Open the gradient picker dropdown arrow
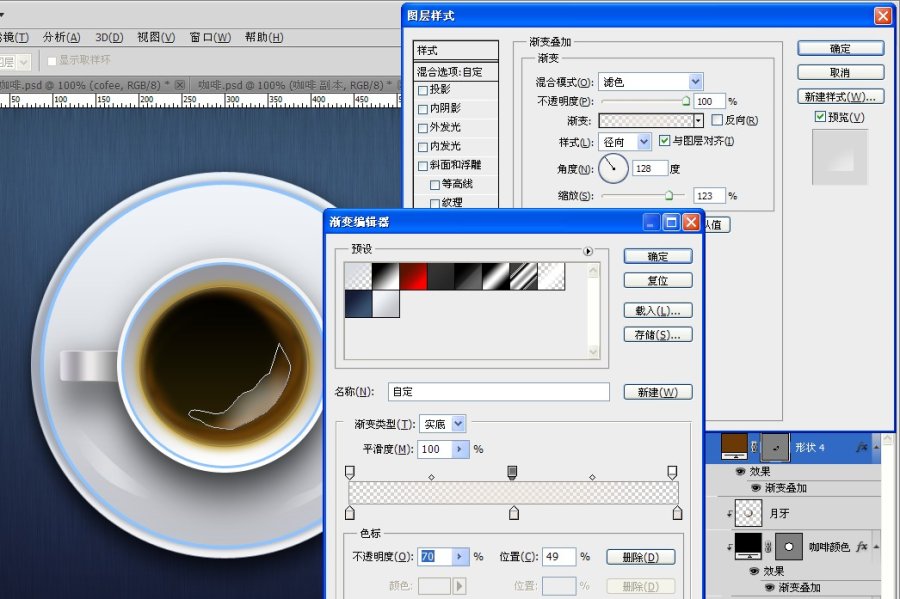 (x=698, y=120)
